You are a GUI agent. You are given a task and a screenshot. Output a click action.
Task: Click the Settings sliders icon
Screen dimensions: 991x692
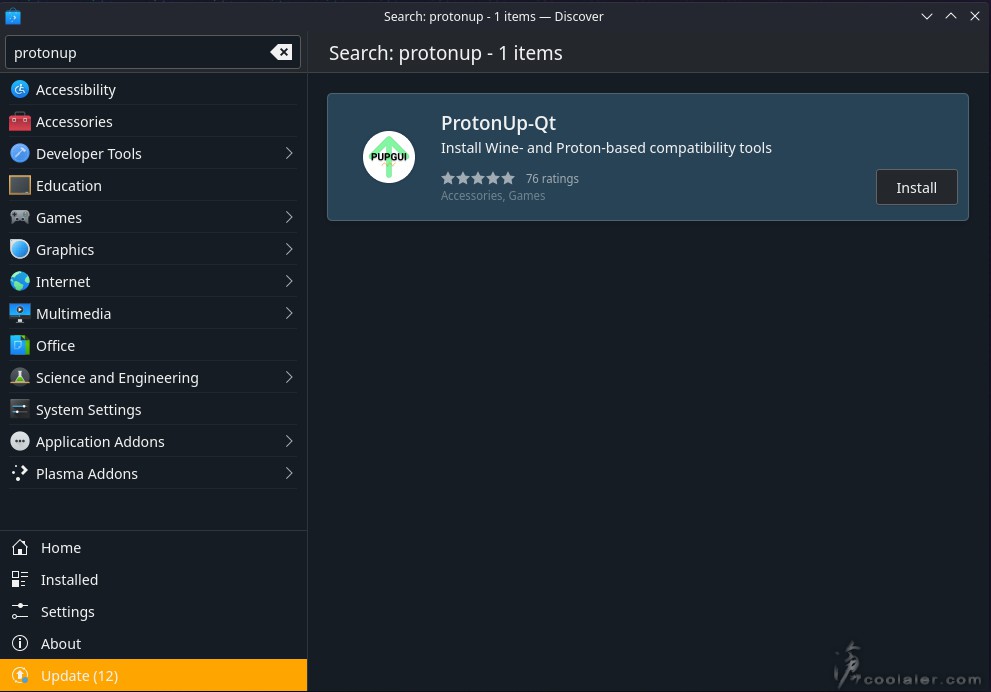click(x=20, y=611)
